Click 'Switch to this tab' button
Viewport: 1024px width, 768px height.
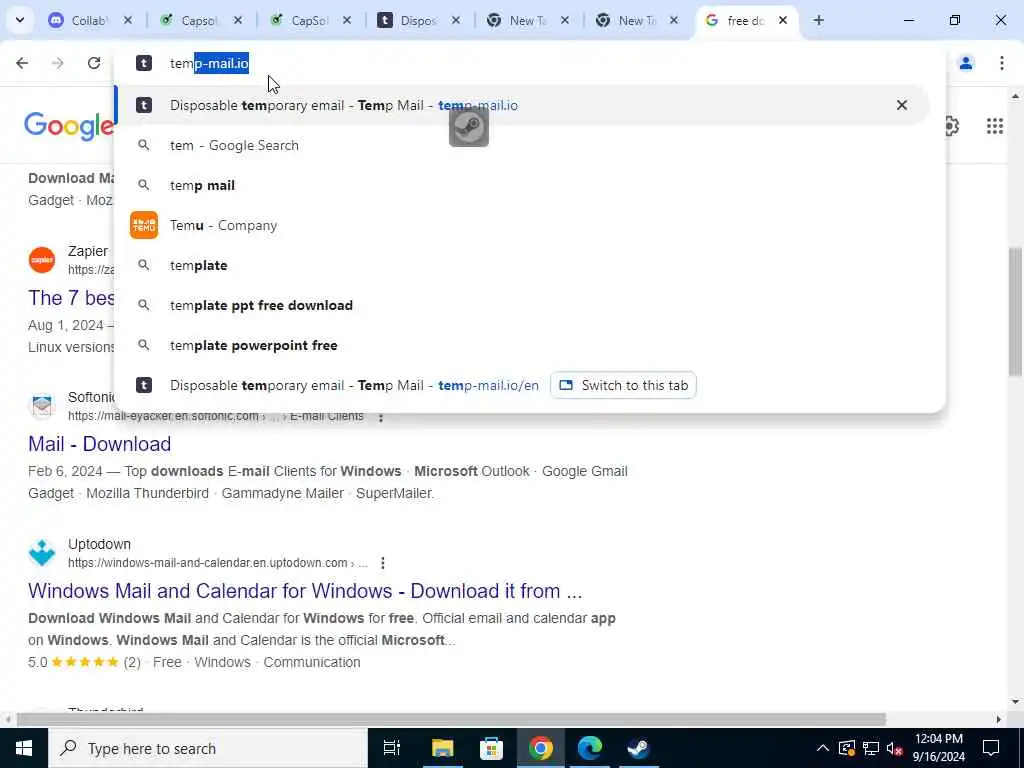coord(624,385)
